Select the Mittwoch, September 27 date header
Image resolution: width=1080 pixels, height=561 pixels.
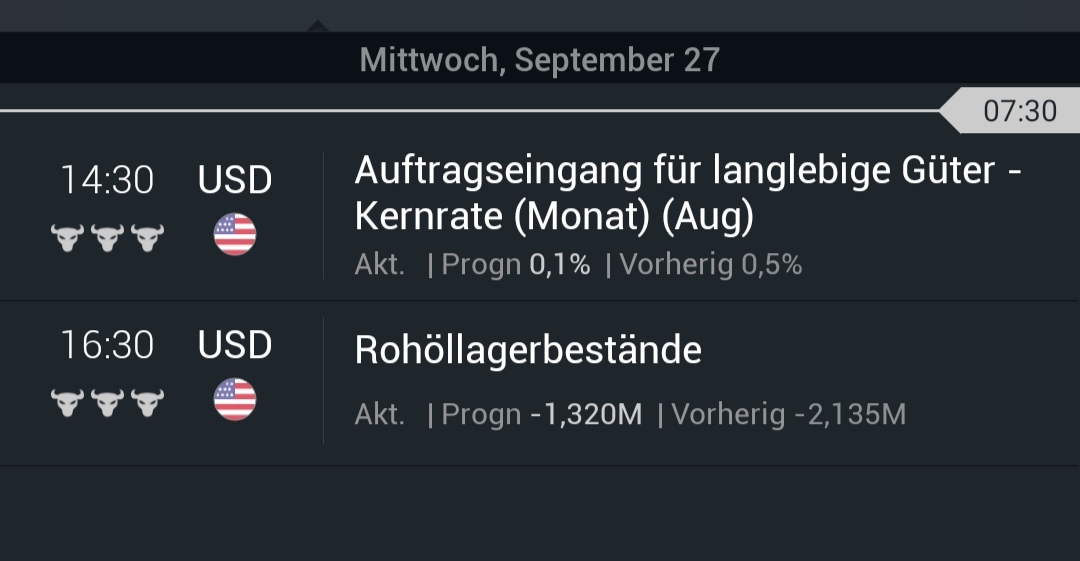539,60
